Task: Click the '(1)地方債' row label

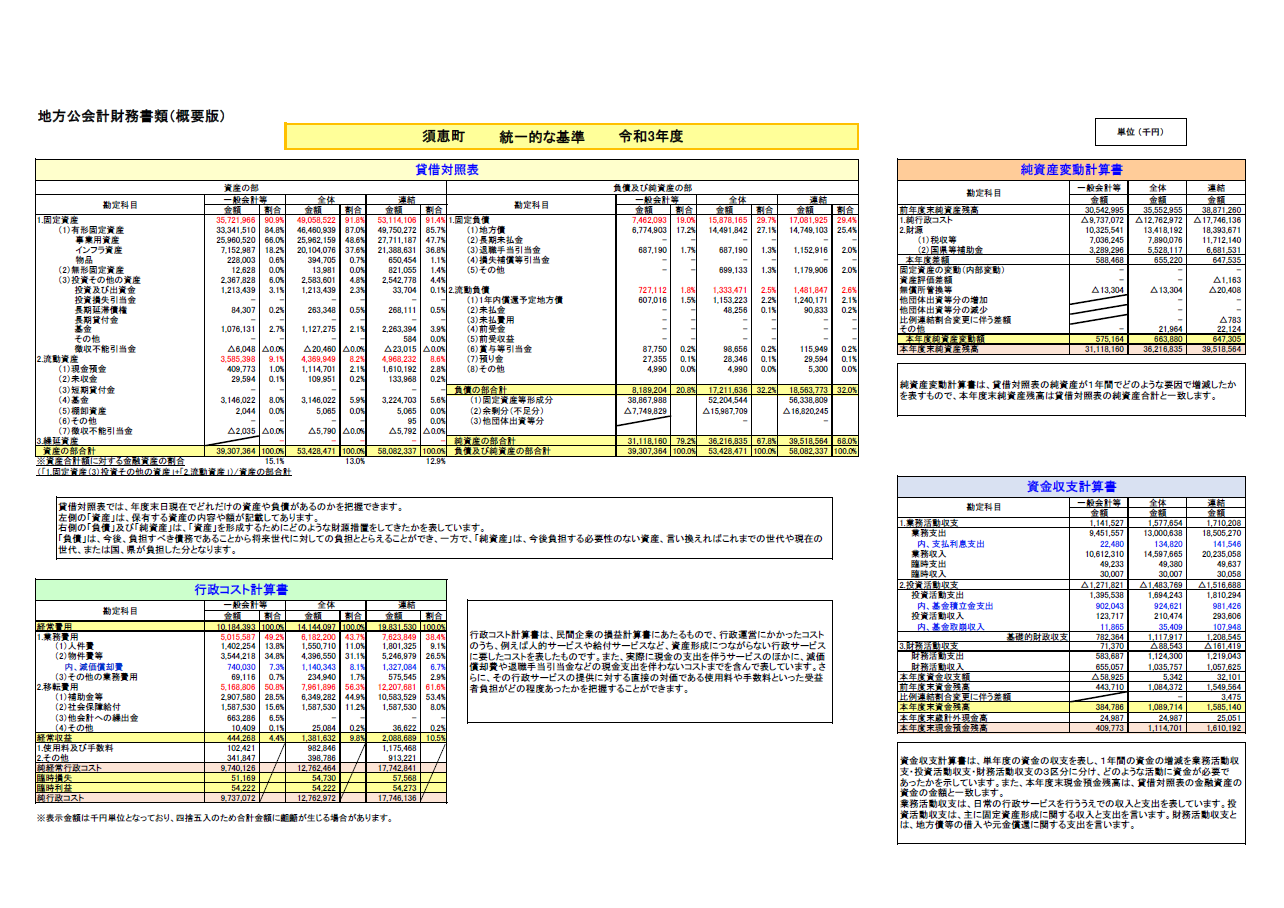Action: pyautogui.click(x=487, y=230)
